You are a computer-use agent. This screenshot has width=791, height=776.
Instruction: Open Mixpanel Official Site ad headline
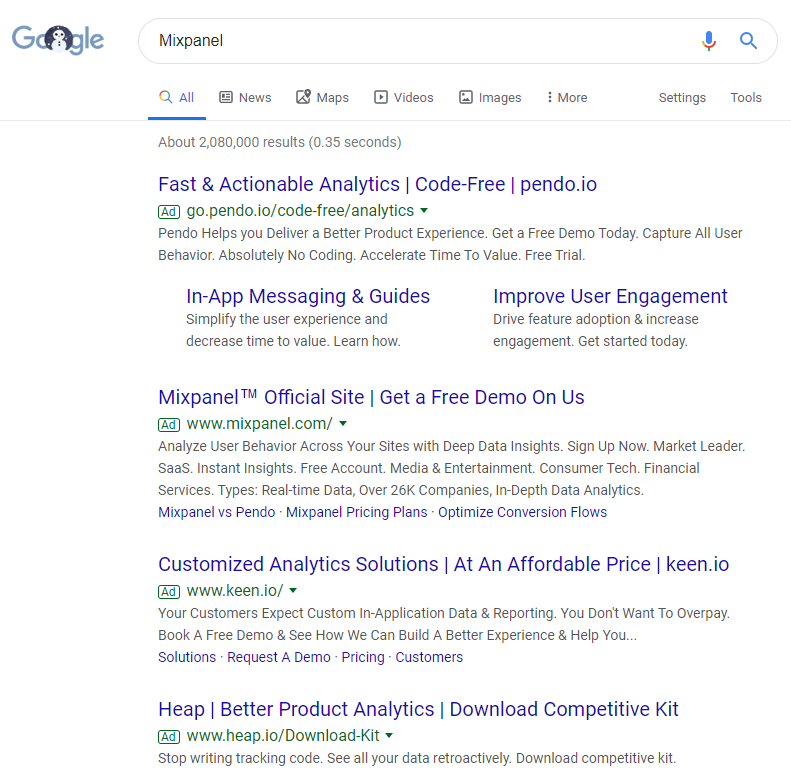coord(371,397)
